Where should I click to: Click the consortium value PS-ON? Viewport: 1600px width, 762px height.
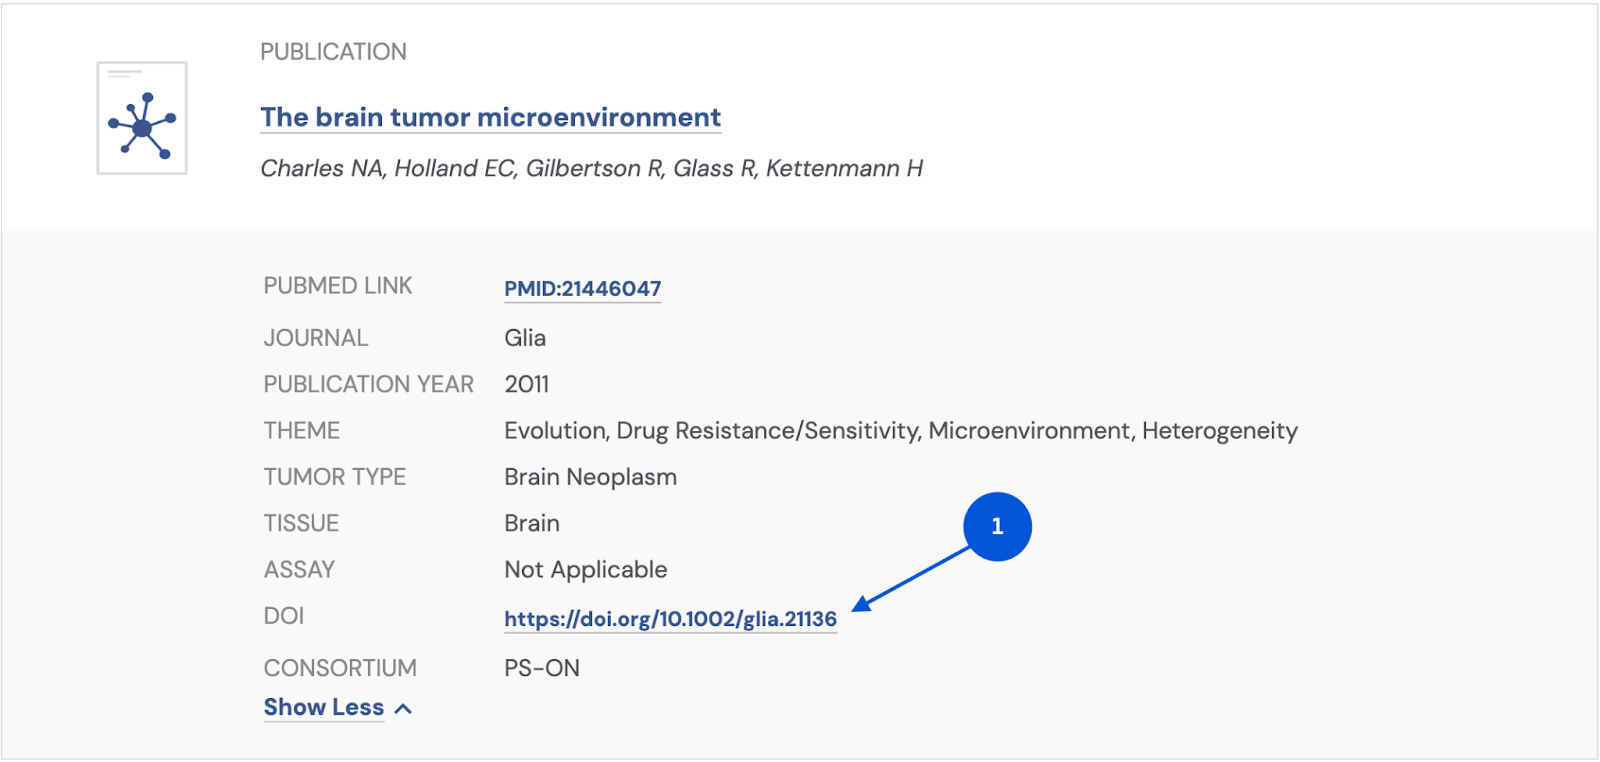[542, 668]
